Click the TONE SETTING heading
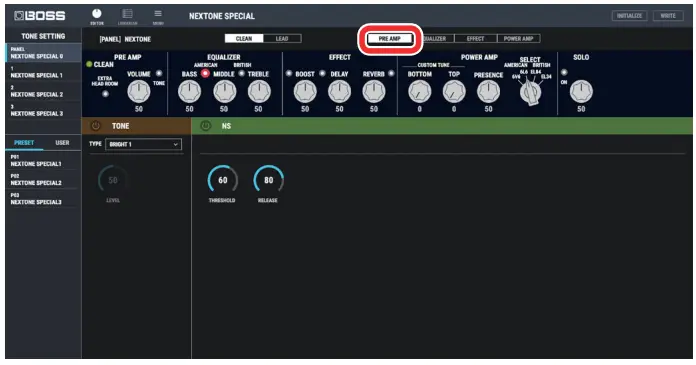 (43, 36)
